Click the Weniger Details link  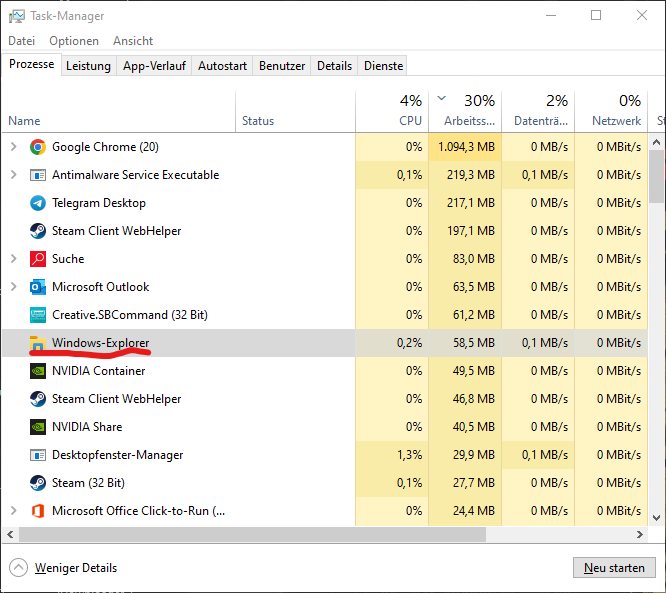[x=76, y=568]
